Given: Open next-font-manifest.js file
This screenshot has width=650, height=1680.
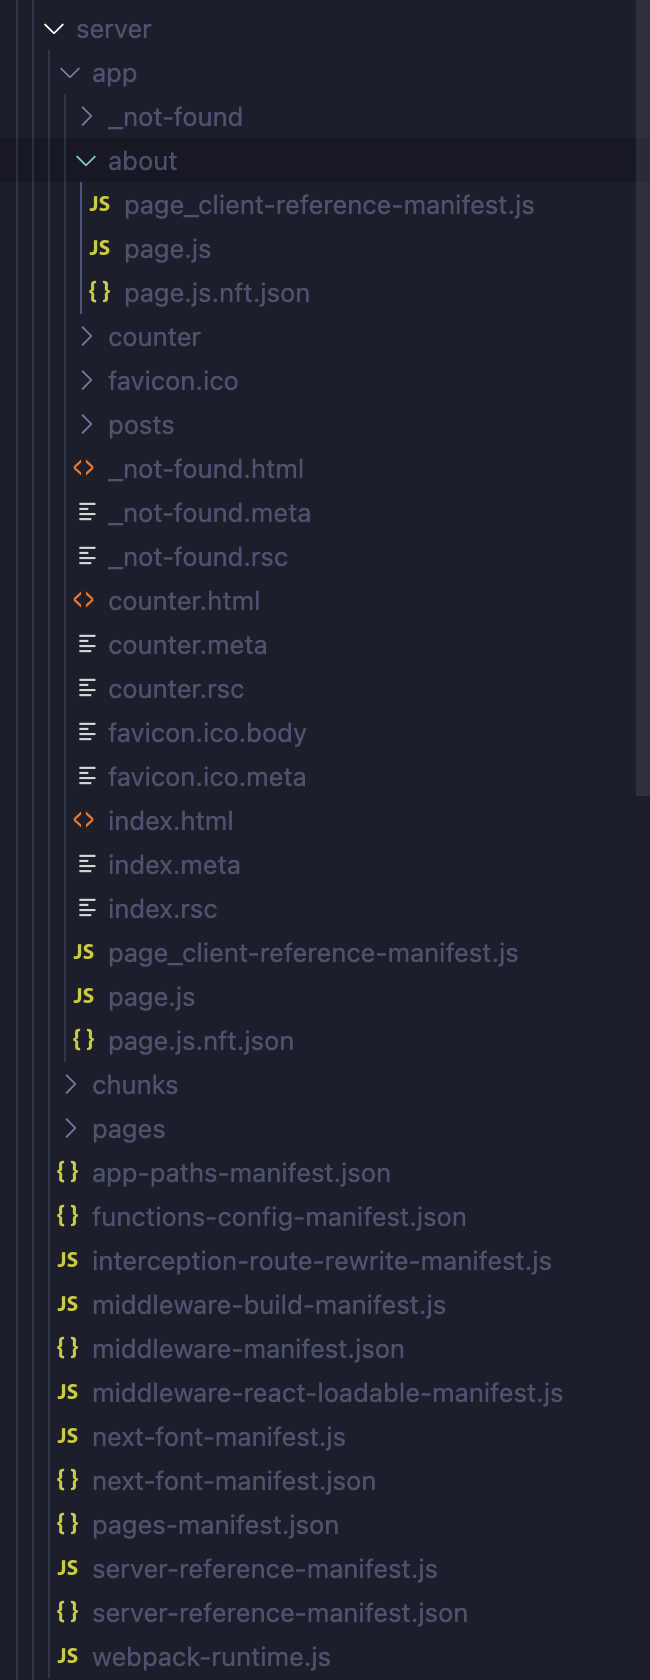Looking at the screenshot, I should pyautogui.click(x=219, y=1437).
